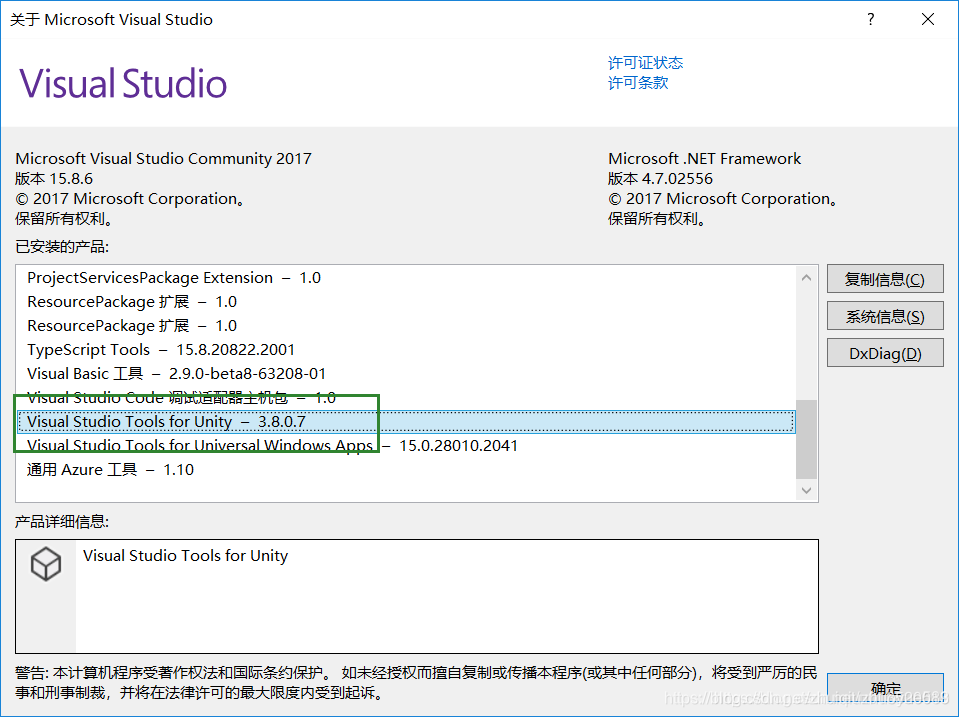Click the scrollbar up arrow of product list

pos(806,278)
